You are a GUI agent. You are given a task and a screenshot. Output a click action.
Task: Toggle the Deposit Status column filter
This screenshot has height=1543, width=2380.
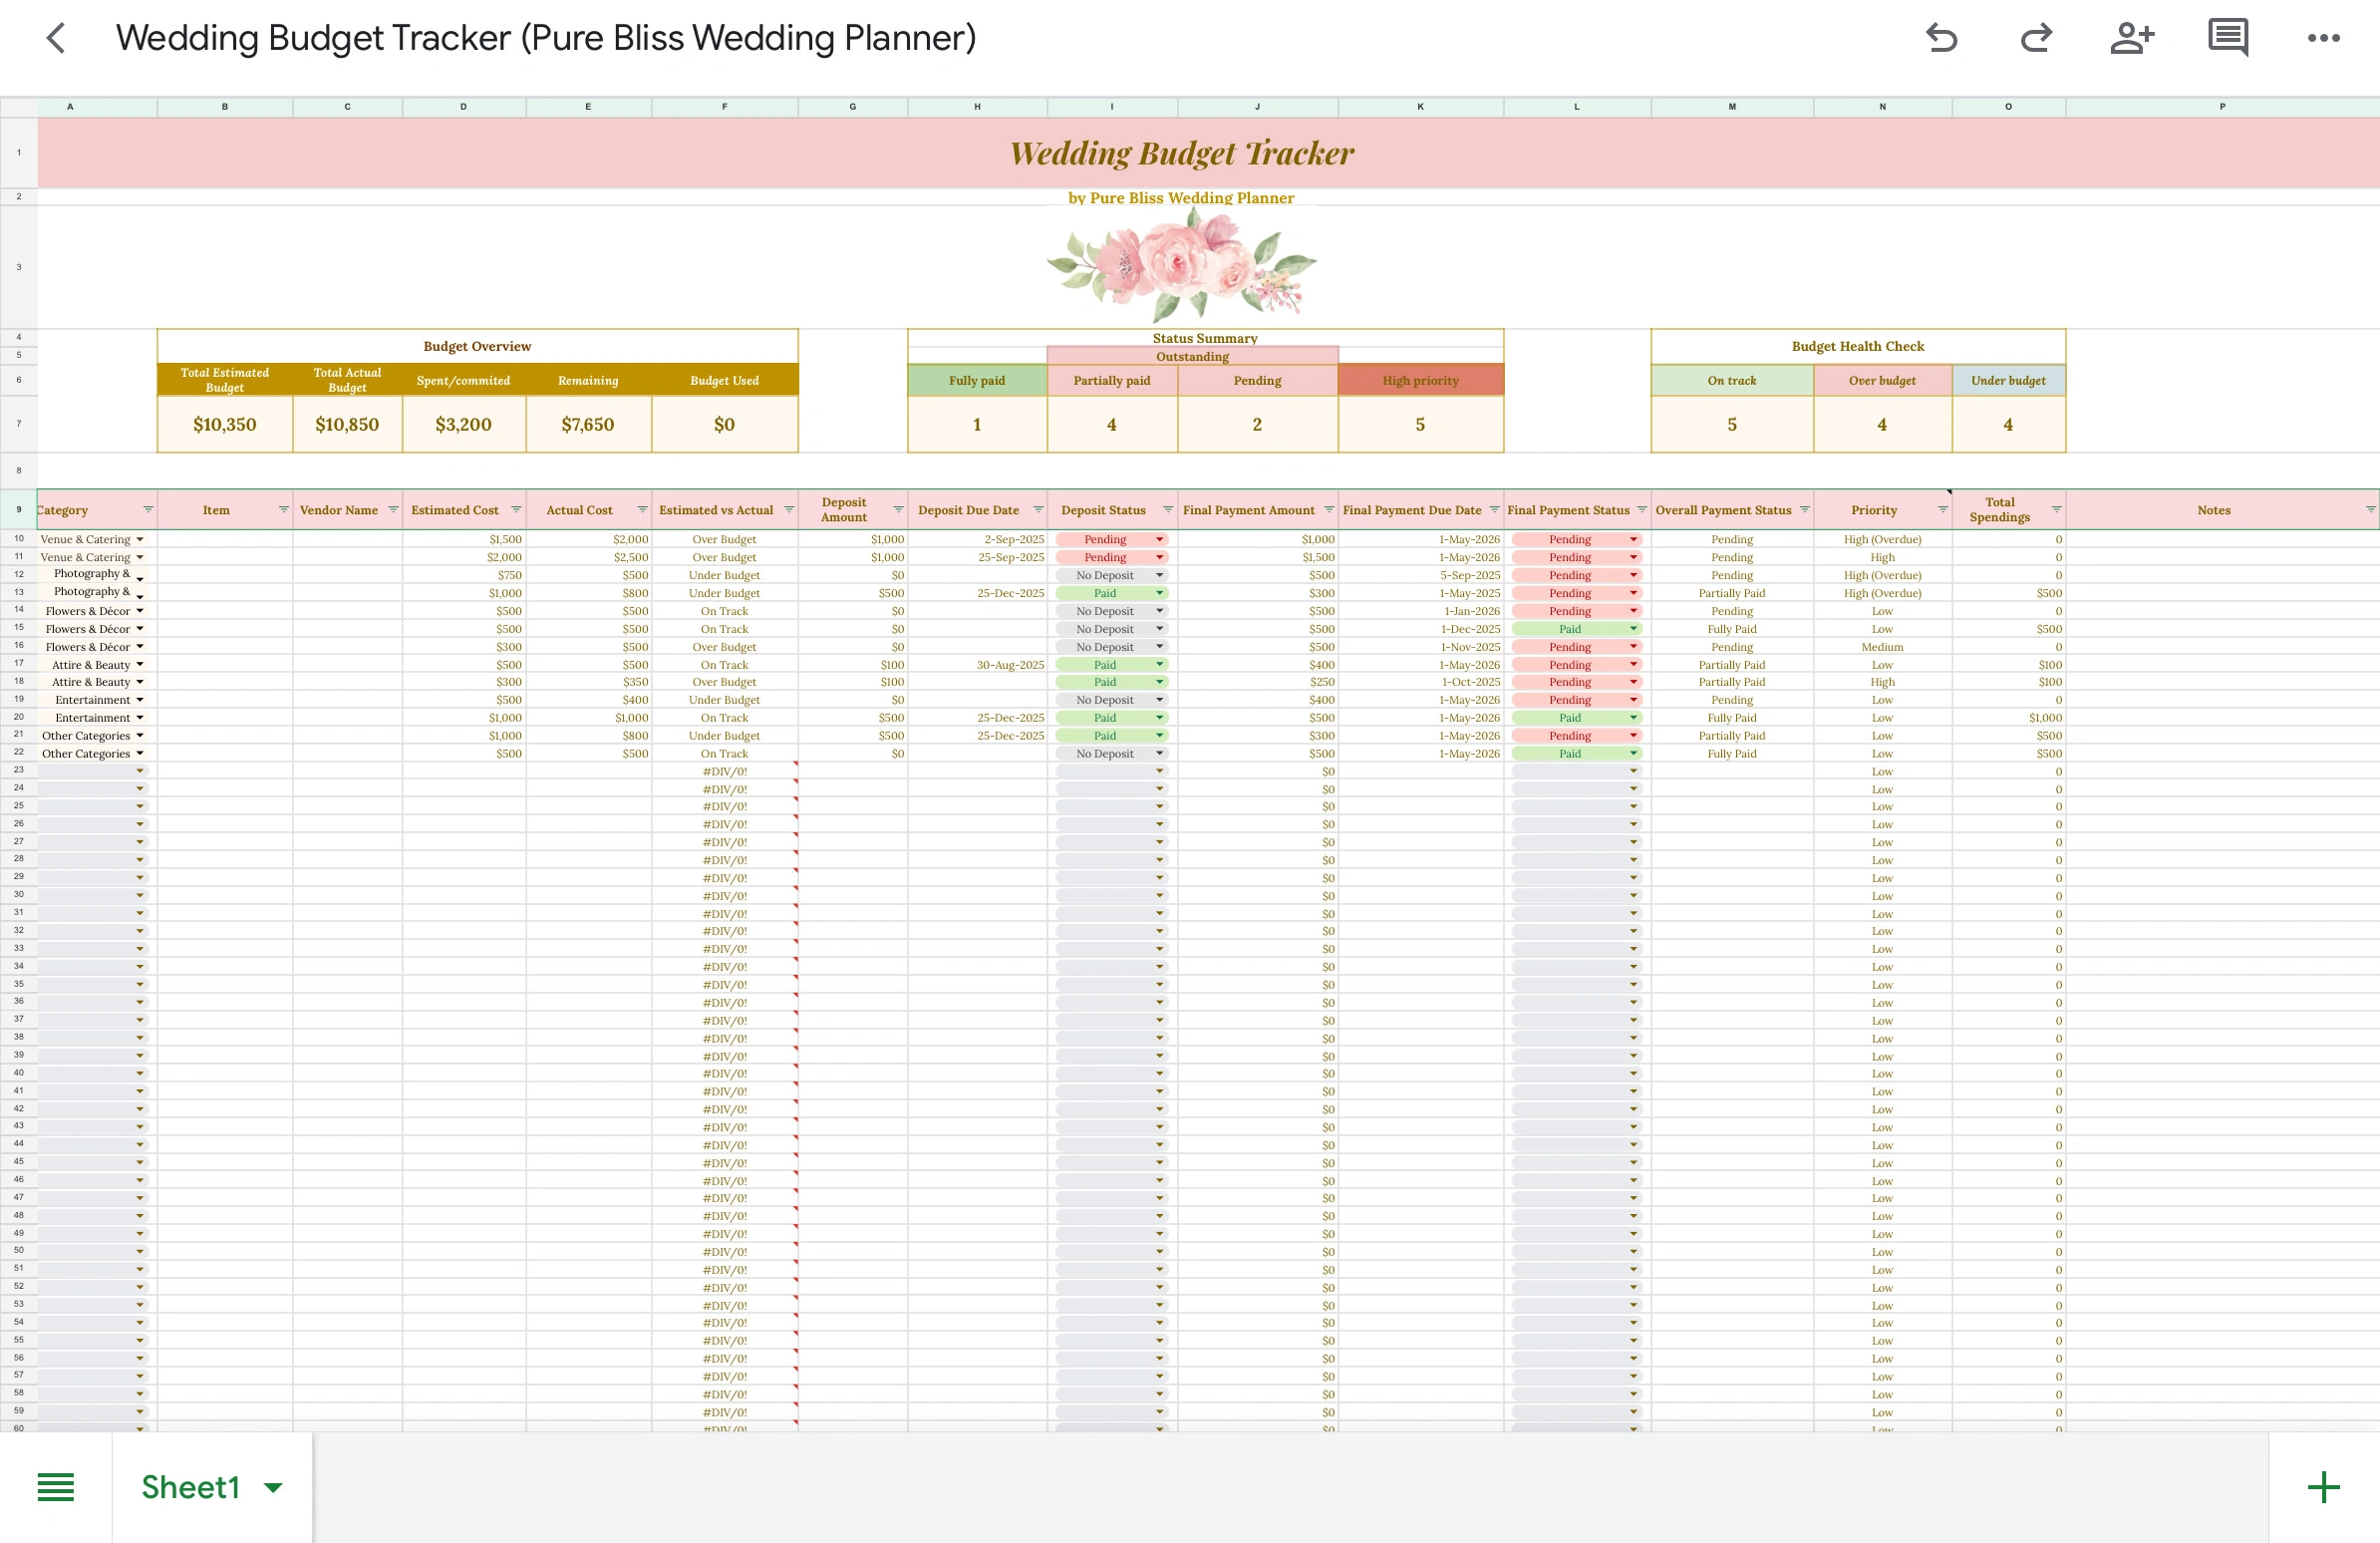coord(1167,510)
